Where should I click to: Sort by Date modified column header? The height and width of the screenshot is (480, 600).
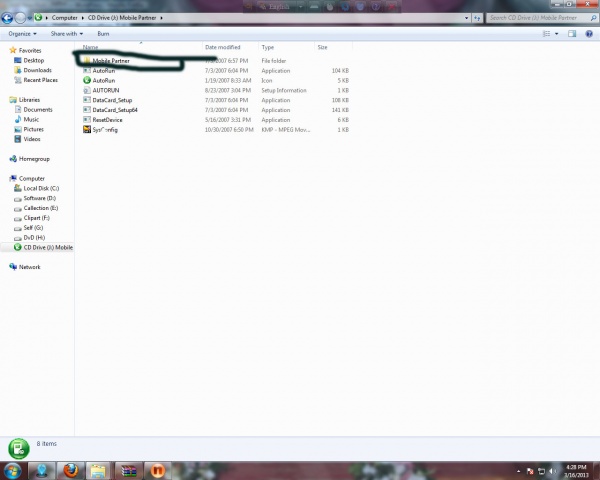pyautogui.click(x=223, y=47)
